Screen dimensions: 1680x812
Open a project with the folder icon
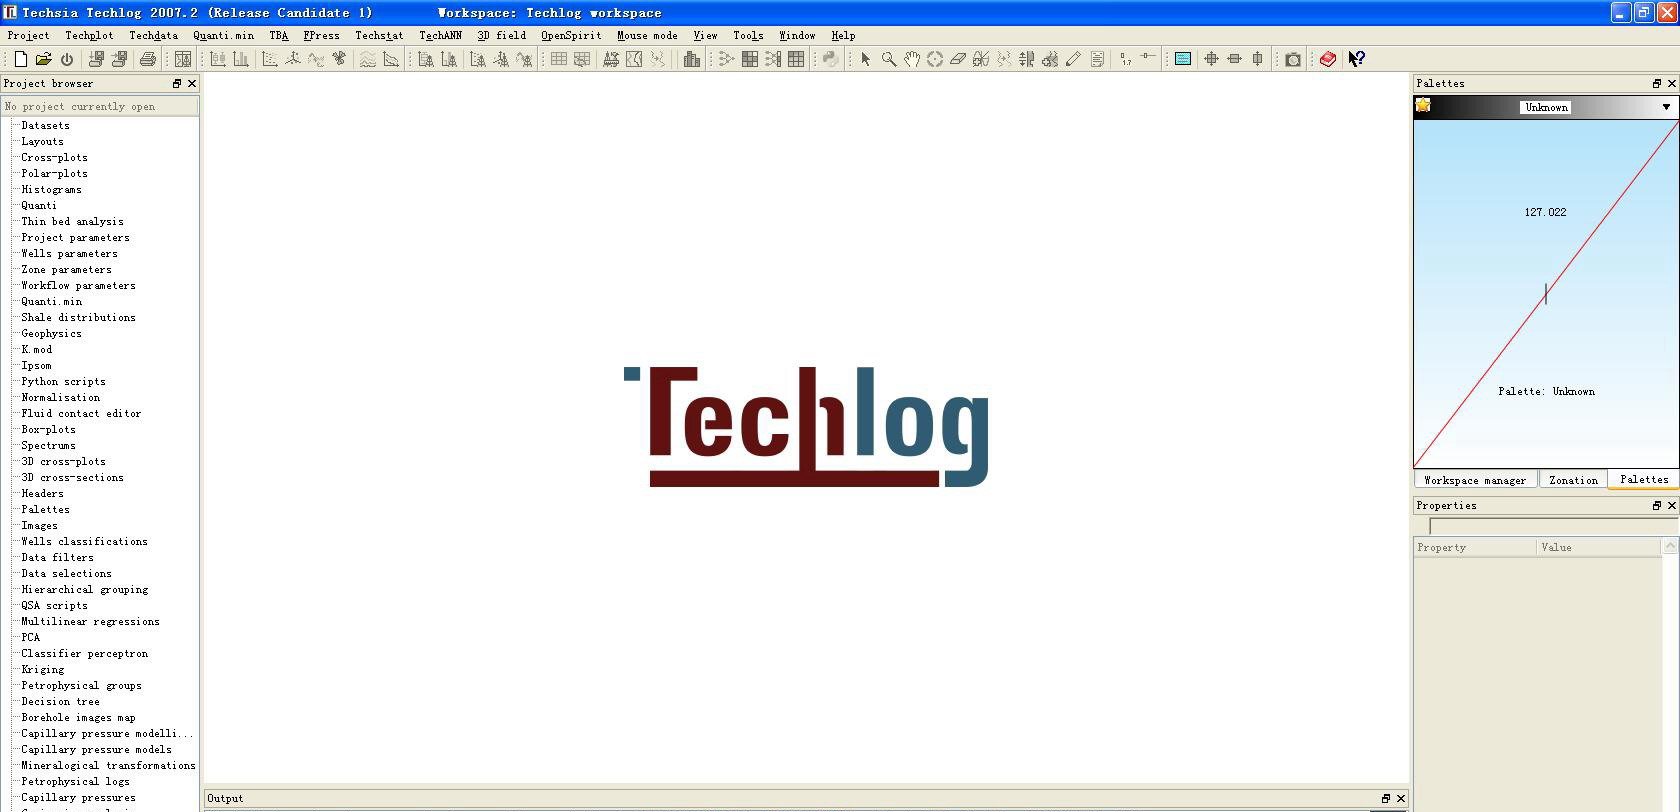(x=43, y=59)
